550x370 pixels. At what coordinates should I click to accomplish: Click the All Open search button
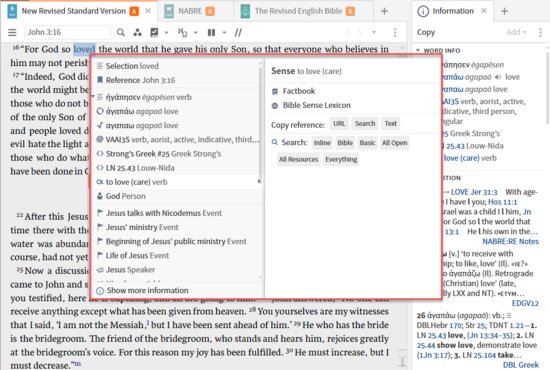click(x=395, y=143)
